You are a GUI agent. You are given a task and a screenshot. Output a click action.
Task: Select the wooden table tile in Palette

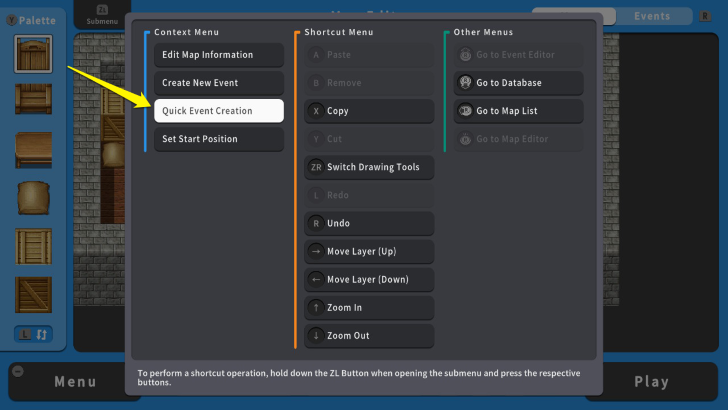(33, 150)
